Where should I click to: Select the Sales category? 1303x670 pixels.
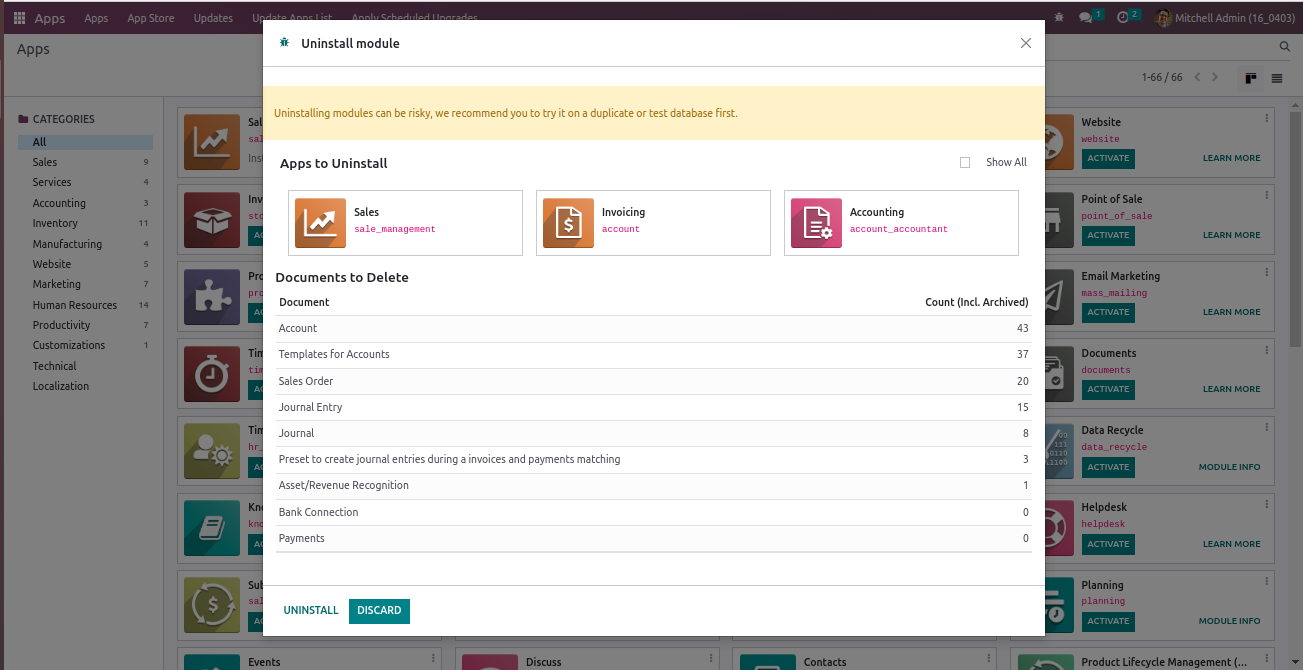coord(85,162)
